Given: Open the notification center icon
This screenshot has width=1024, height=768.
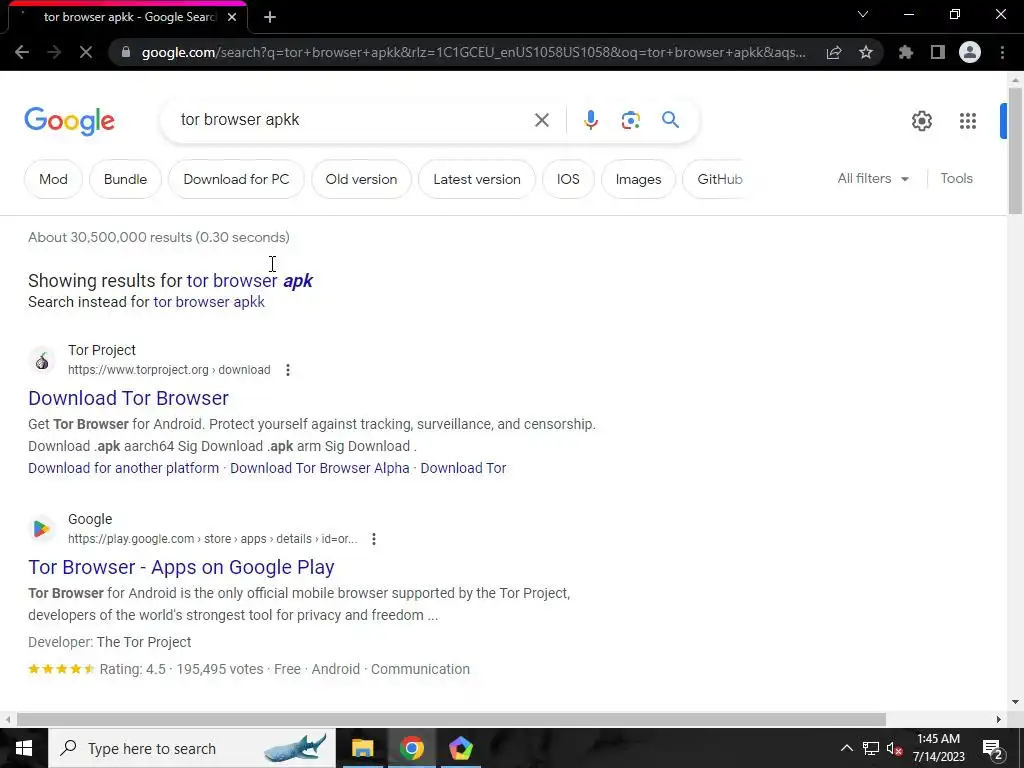Looking at the screenshot, I should tap(992, 748).
